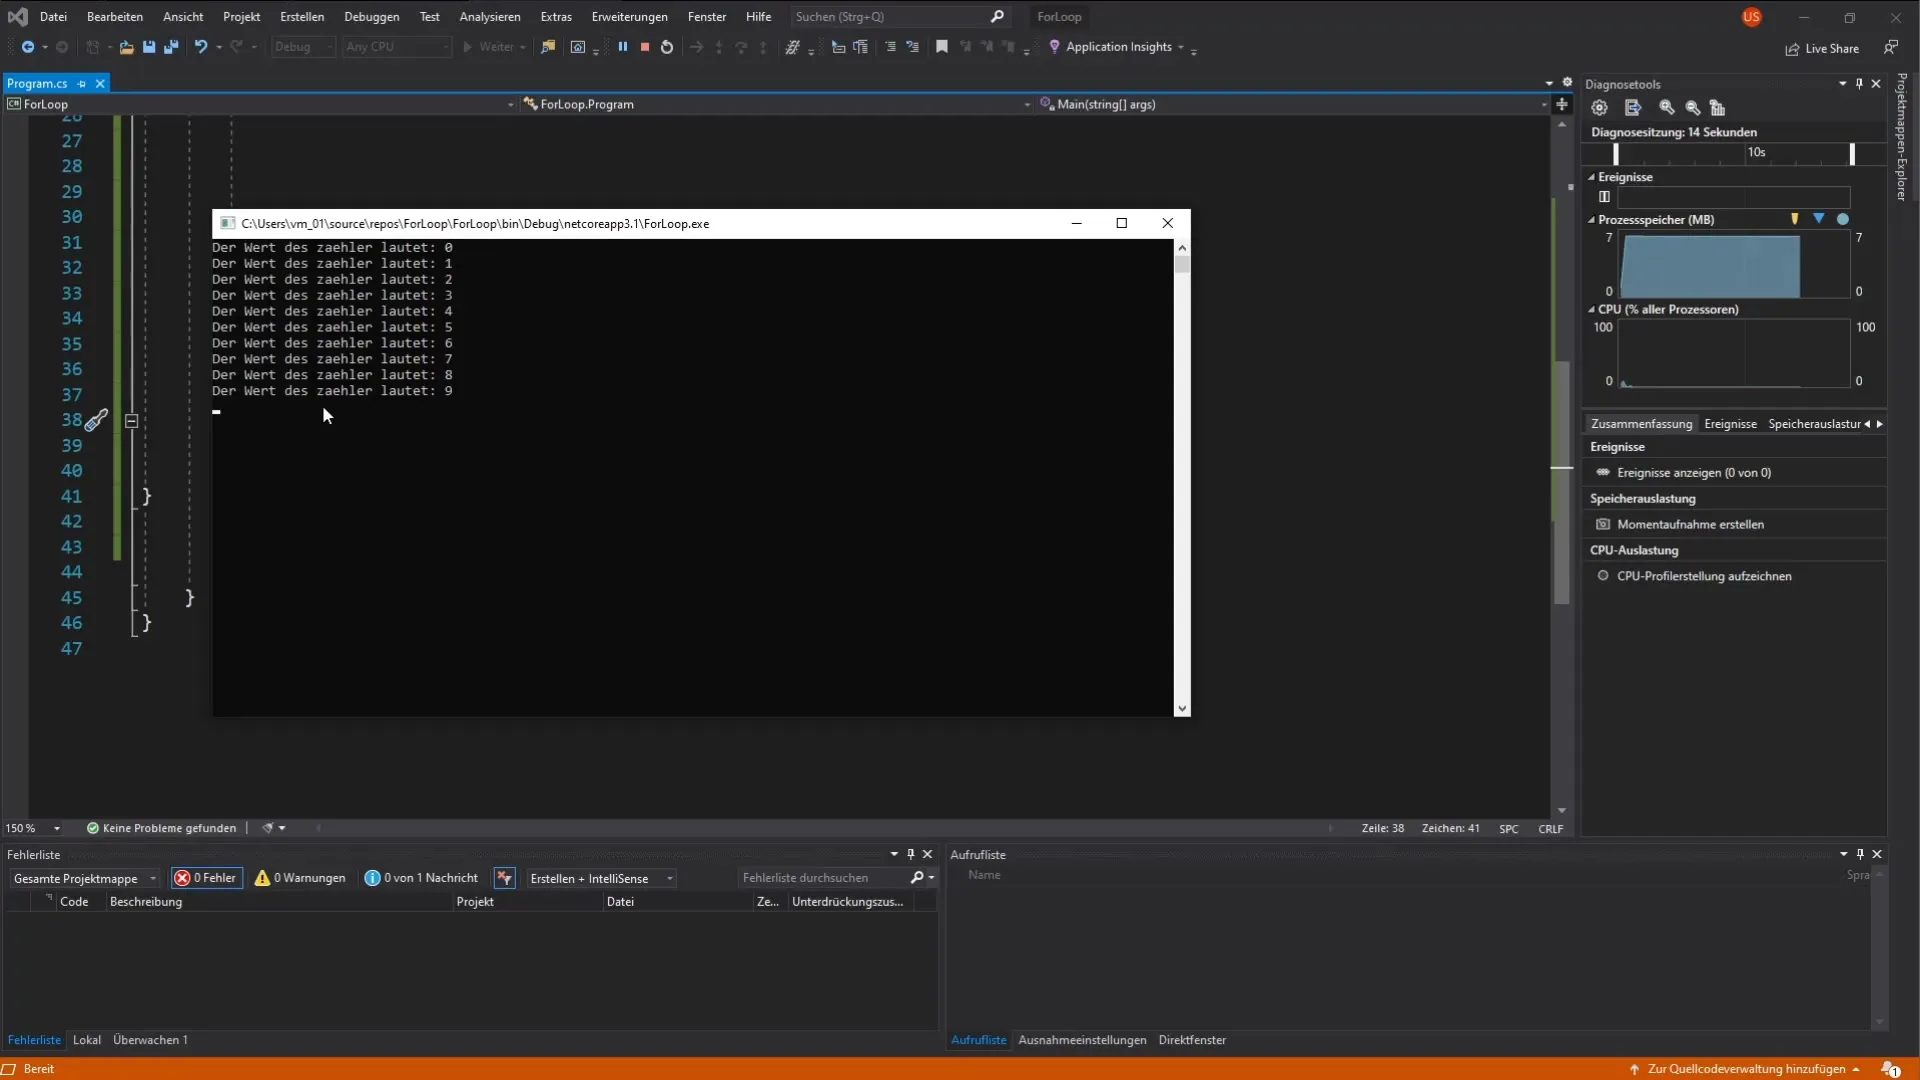Click the split editor icon above scrollbar
This screenshot has width=1920, height=1080.
coord(1561,104)
